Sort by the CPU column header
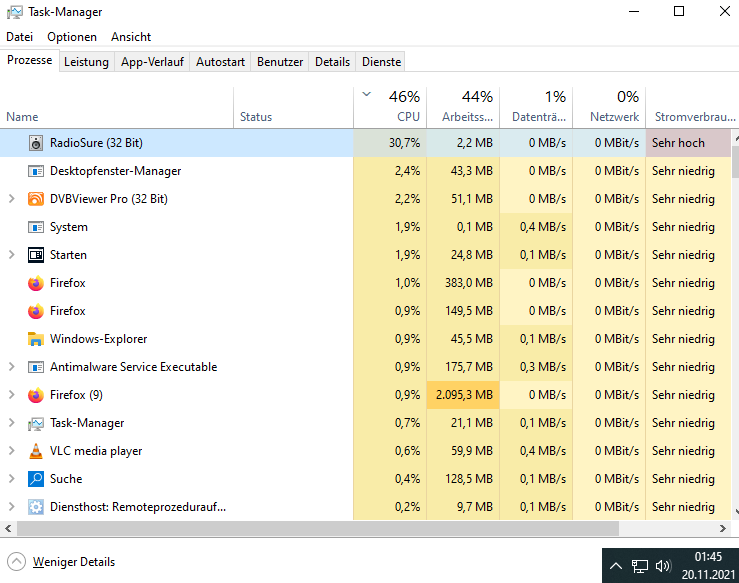This screenshot has height=583, width=739. [390, 107]
